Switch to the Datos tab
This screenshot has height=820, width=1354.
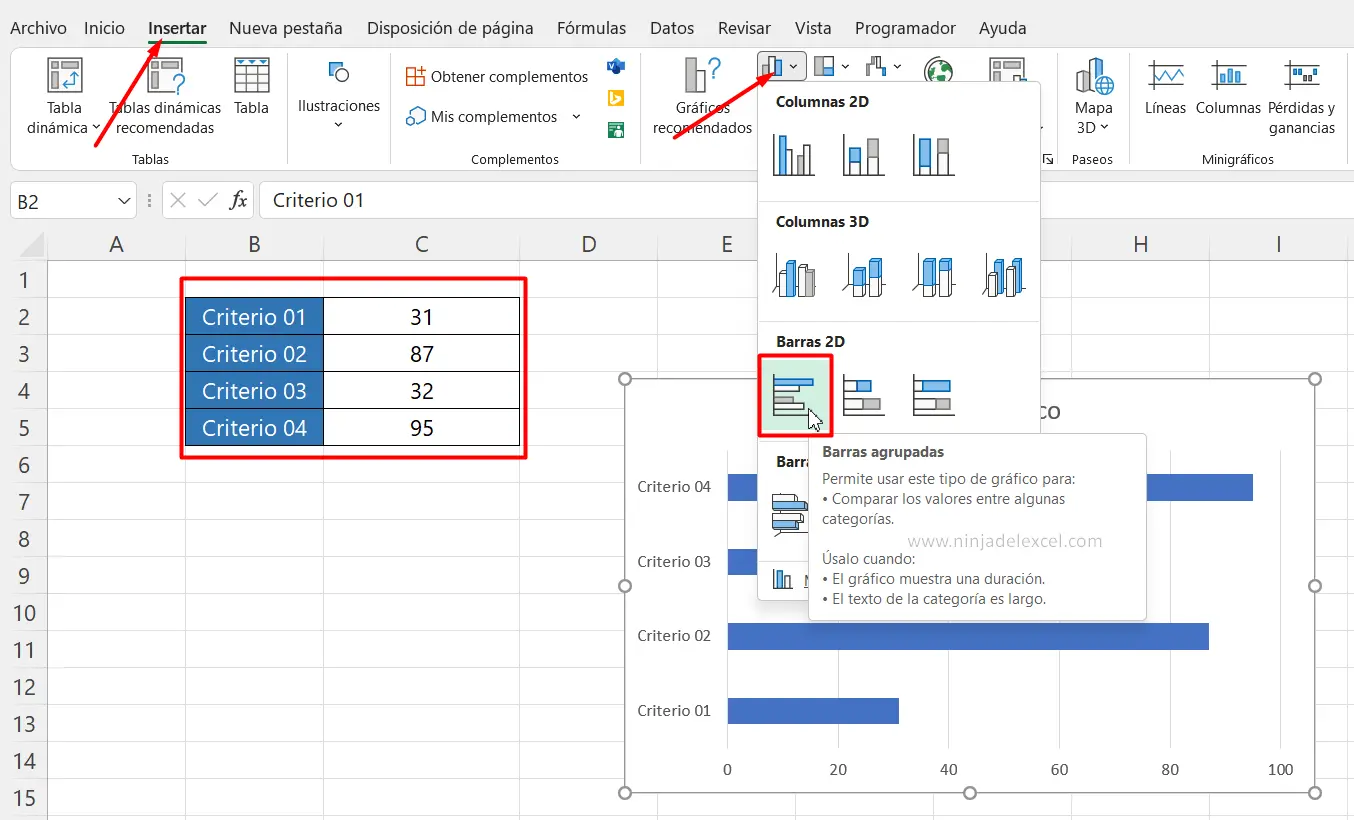coord(672,28)
